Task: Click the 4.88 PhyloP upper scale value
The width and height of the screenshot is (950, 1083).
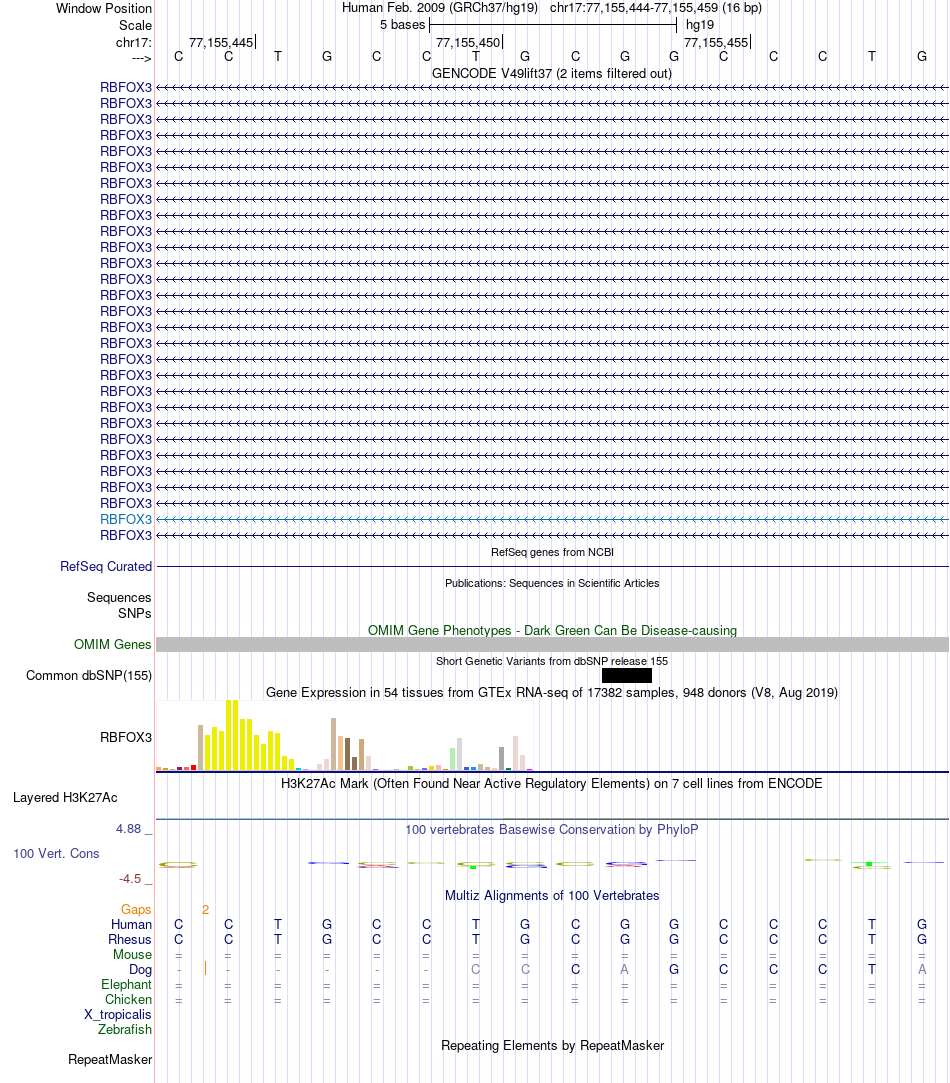Action: click(x=129, y=829)
